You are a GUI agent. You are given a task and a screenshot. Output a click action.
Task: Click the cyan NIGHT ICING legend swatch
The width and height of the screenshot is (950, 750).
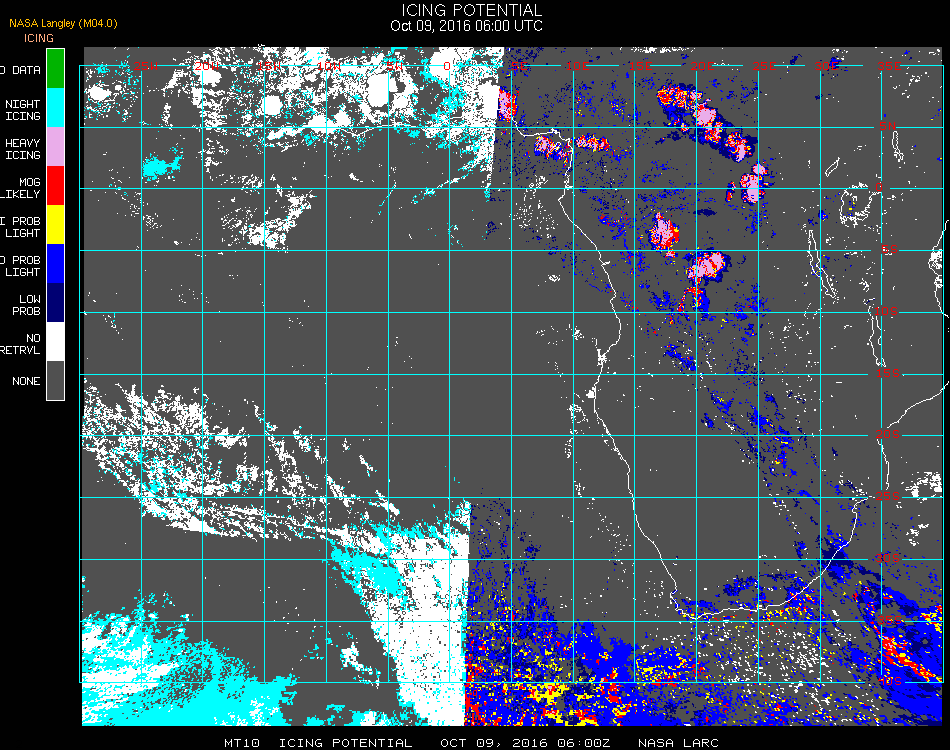point(55,107)
